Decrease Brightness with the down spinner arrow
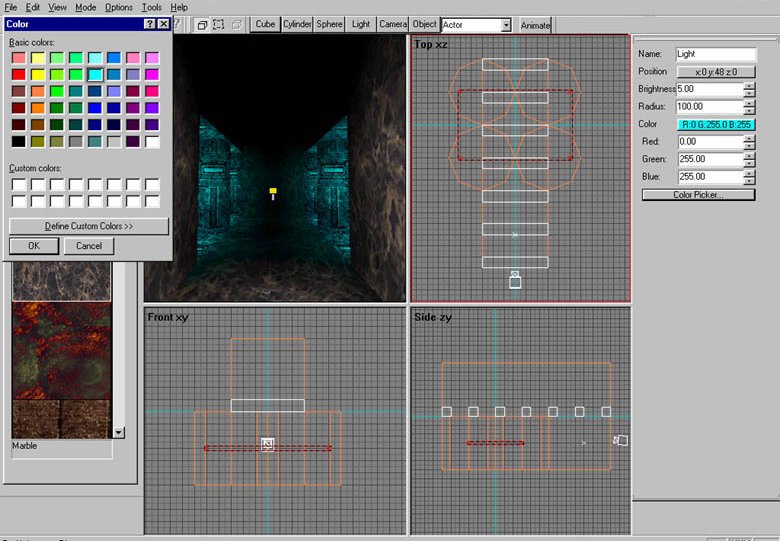 click(750, 93)
